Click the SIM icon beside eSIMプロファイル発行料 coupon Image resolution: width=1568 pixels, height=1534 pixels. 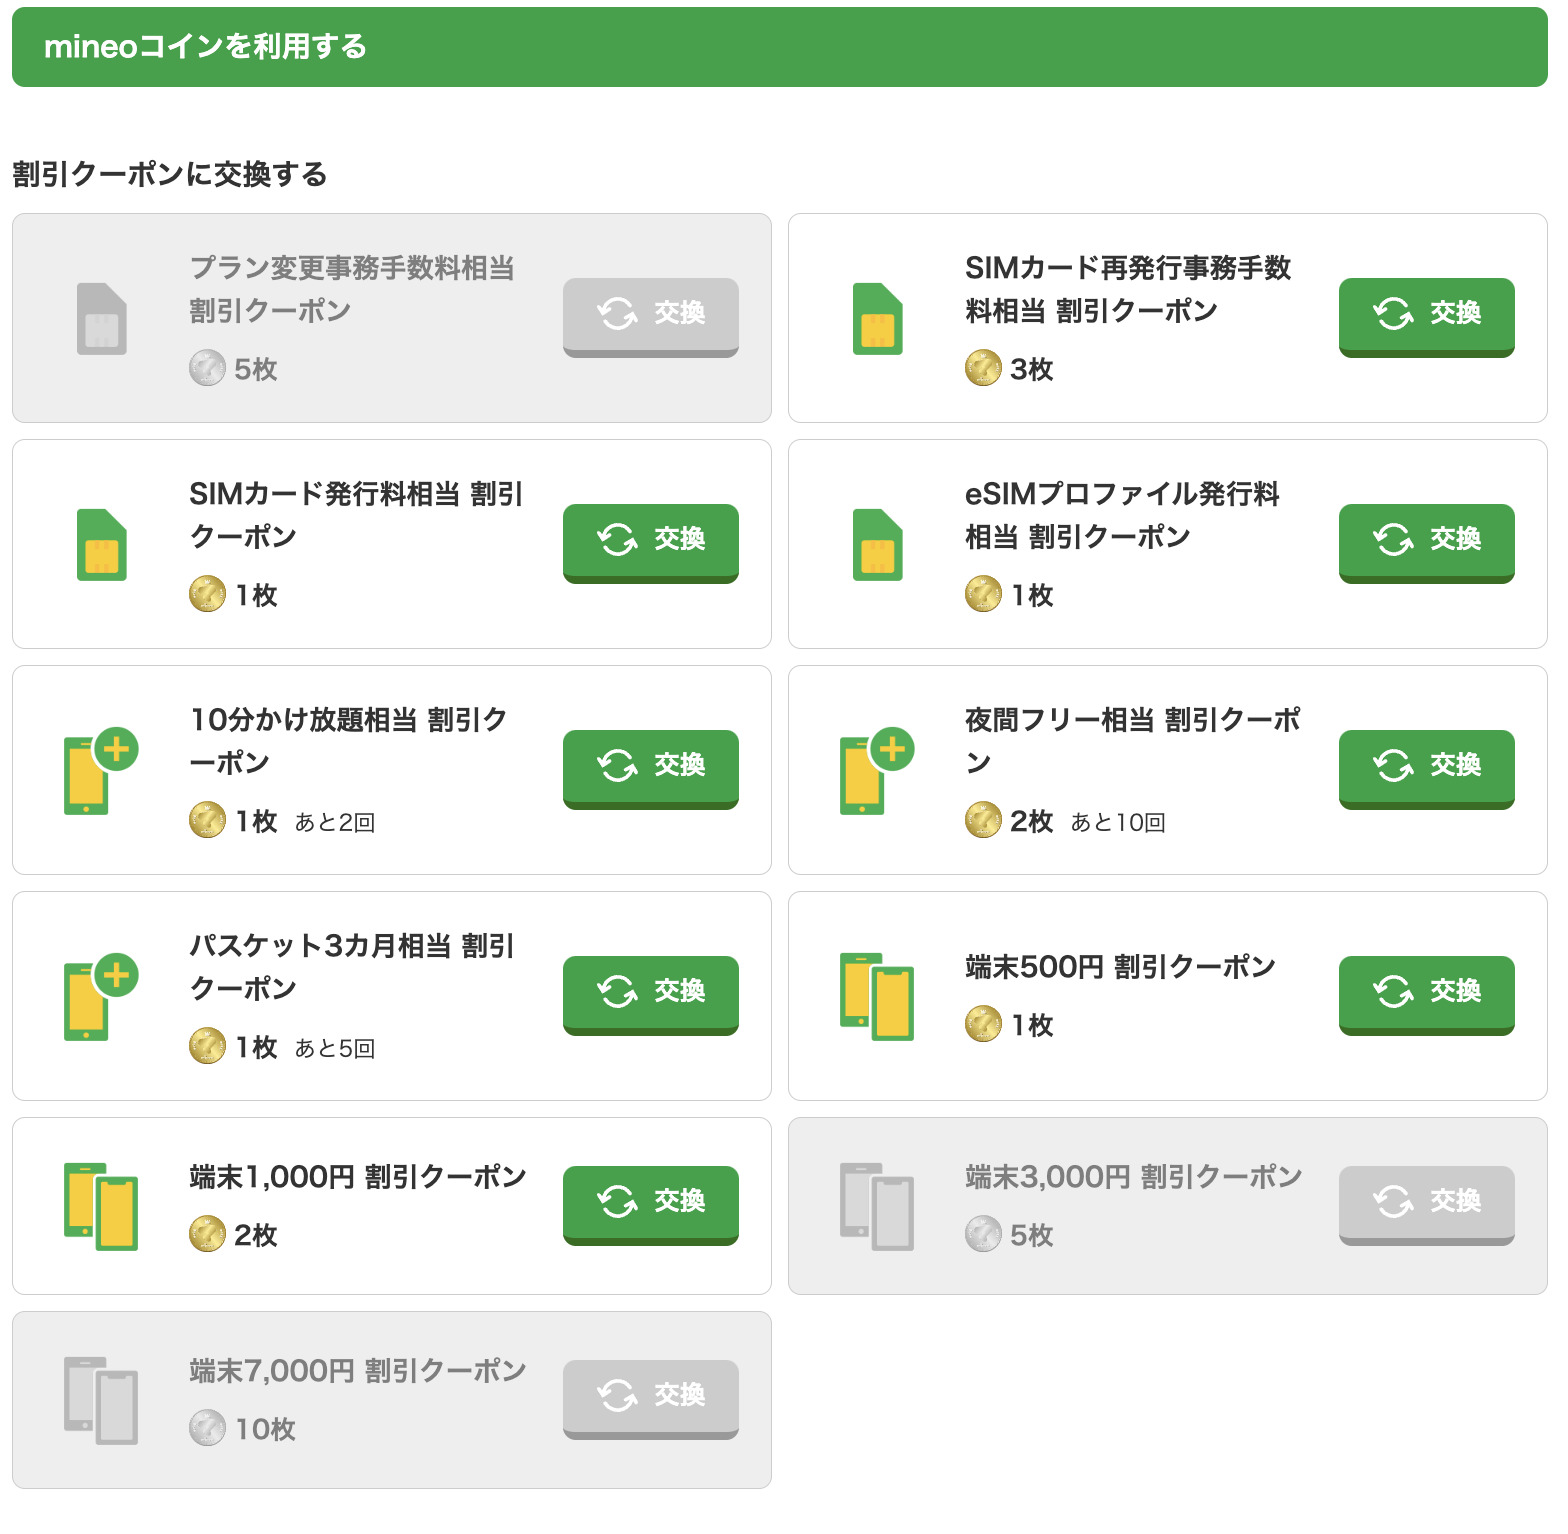tap(877, 545)
